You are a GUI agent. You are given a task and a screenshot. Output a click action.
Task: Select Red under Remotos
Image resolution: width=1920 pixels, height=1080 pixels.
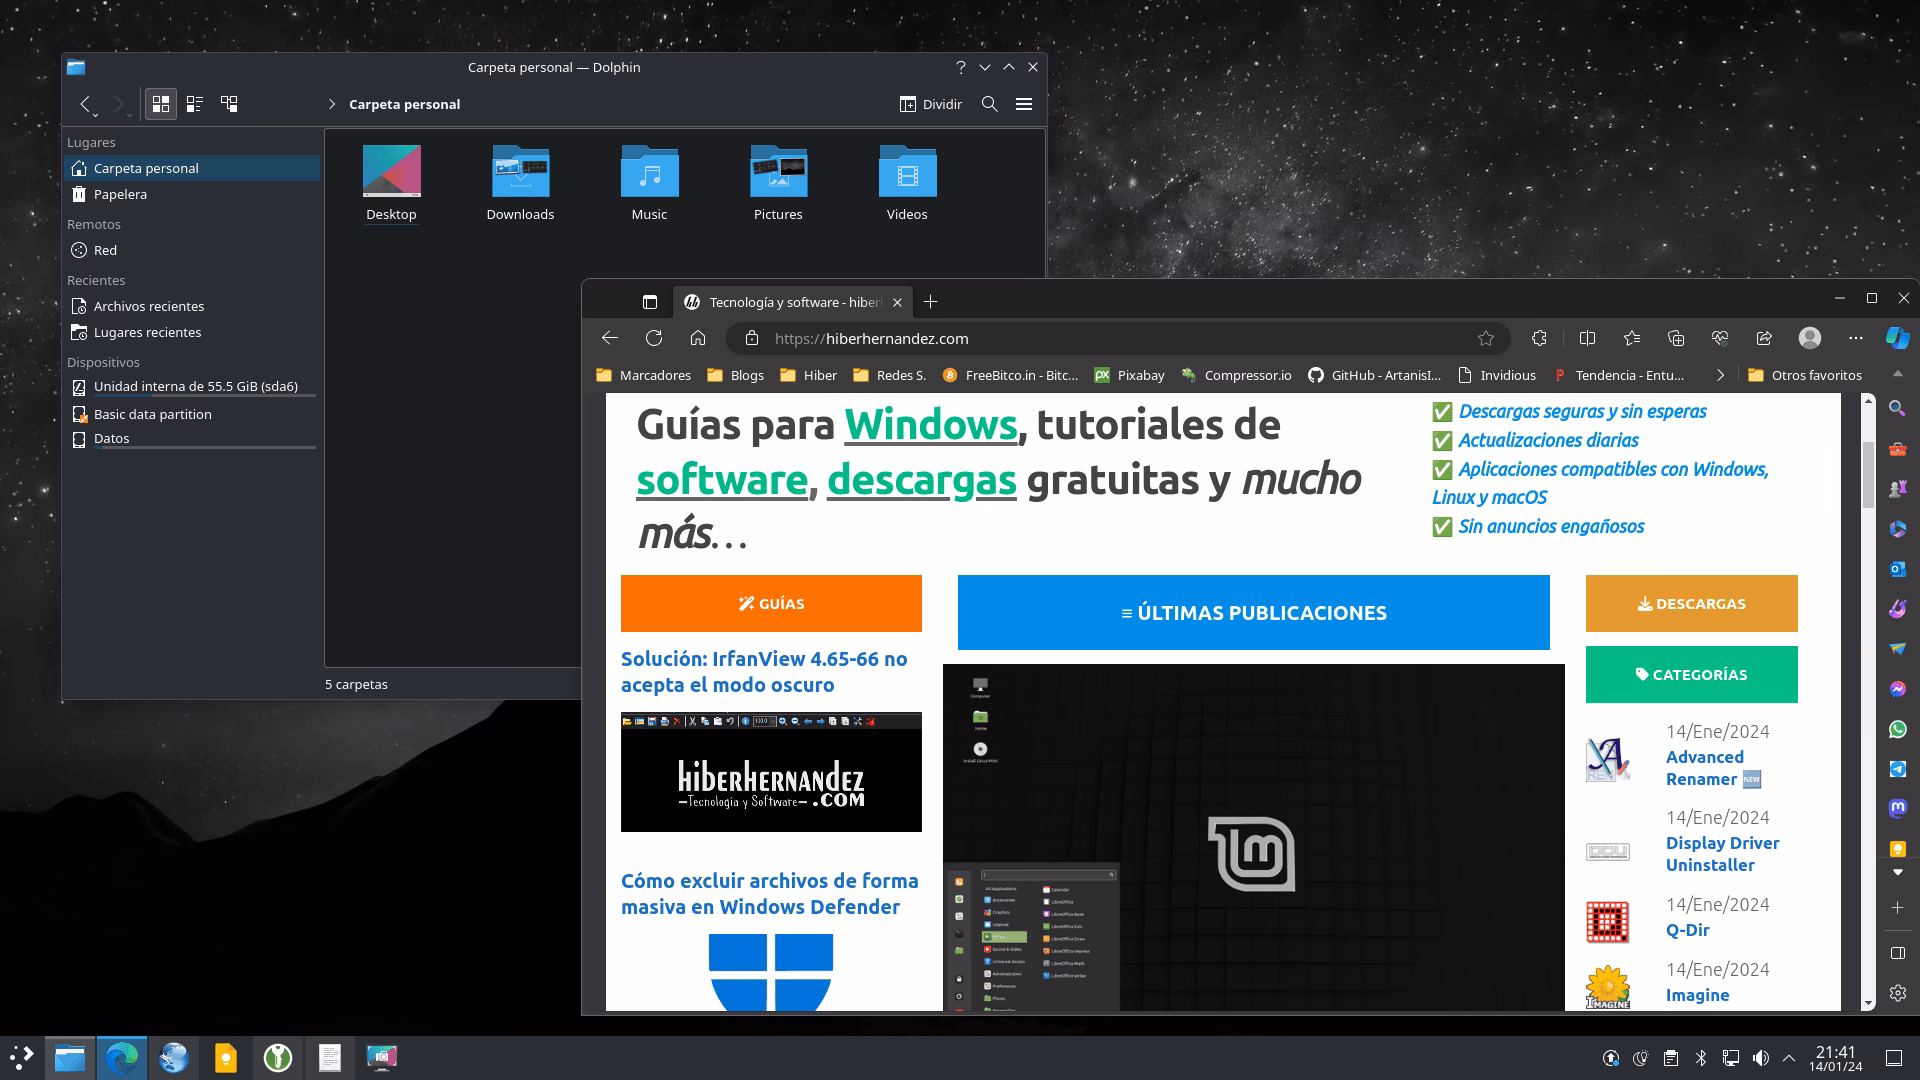pos(192,250)
